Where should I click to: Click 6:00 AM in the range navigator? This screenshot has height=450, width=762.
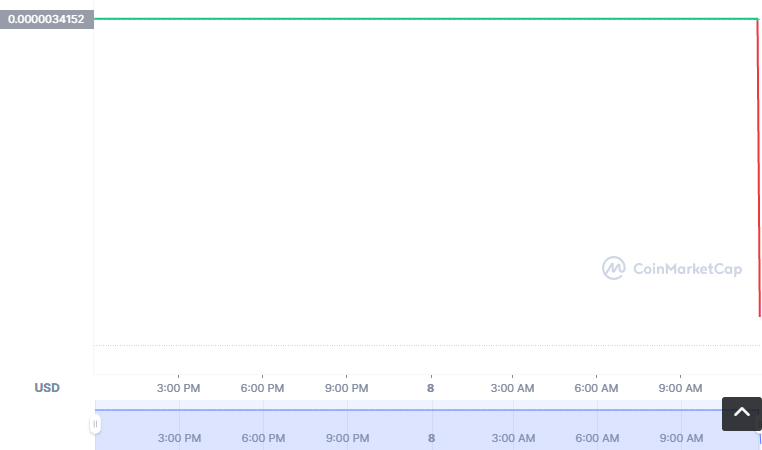(x=597, y=438)
